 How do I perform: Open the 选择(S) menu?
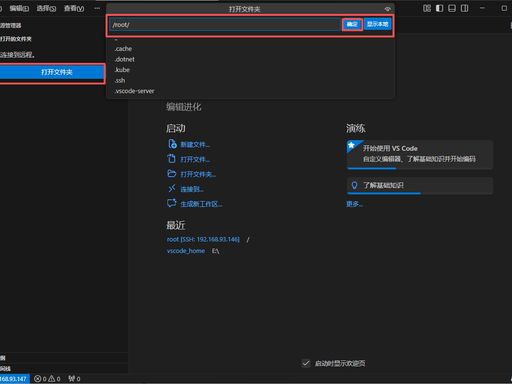coord(46,9)
